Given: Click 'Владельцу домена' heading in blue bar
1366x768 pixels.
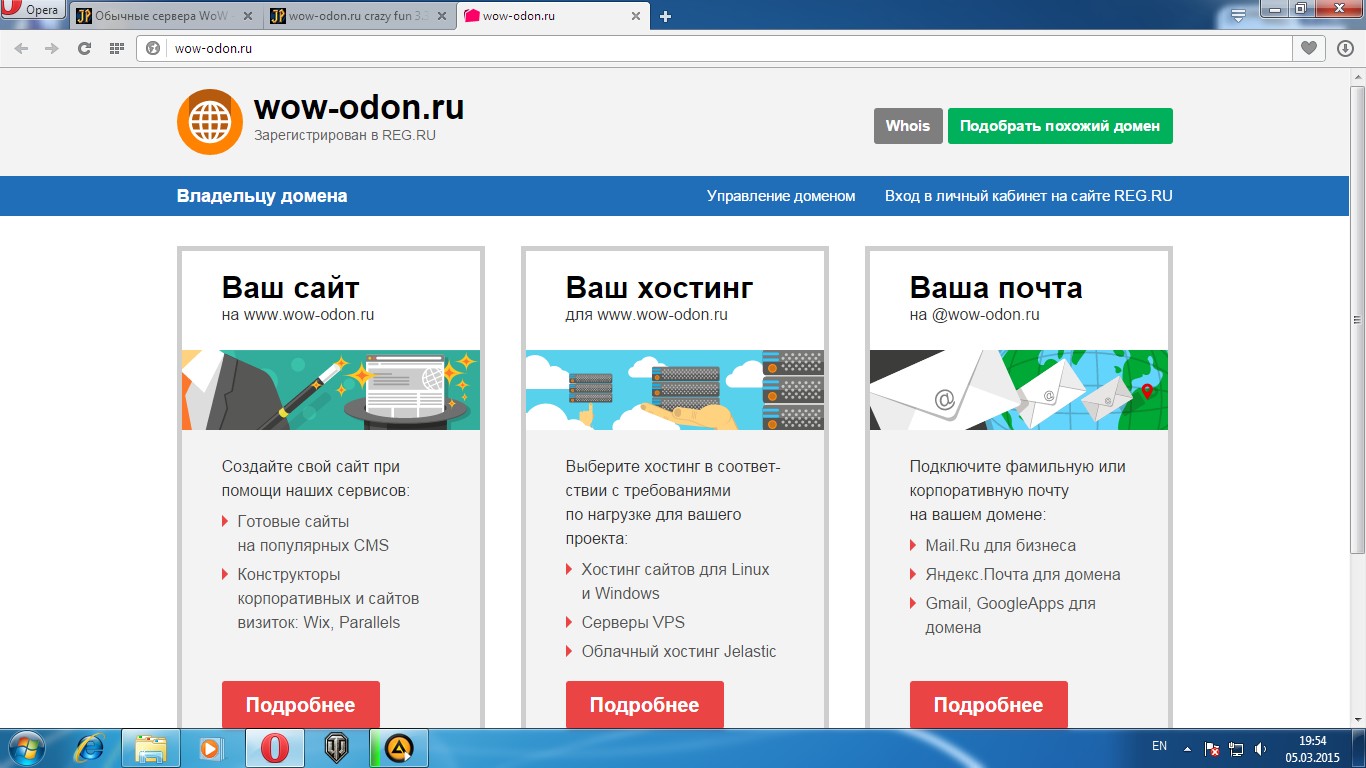Looking at the screenshot, I should click(262, 196).
